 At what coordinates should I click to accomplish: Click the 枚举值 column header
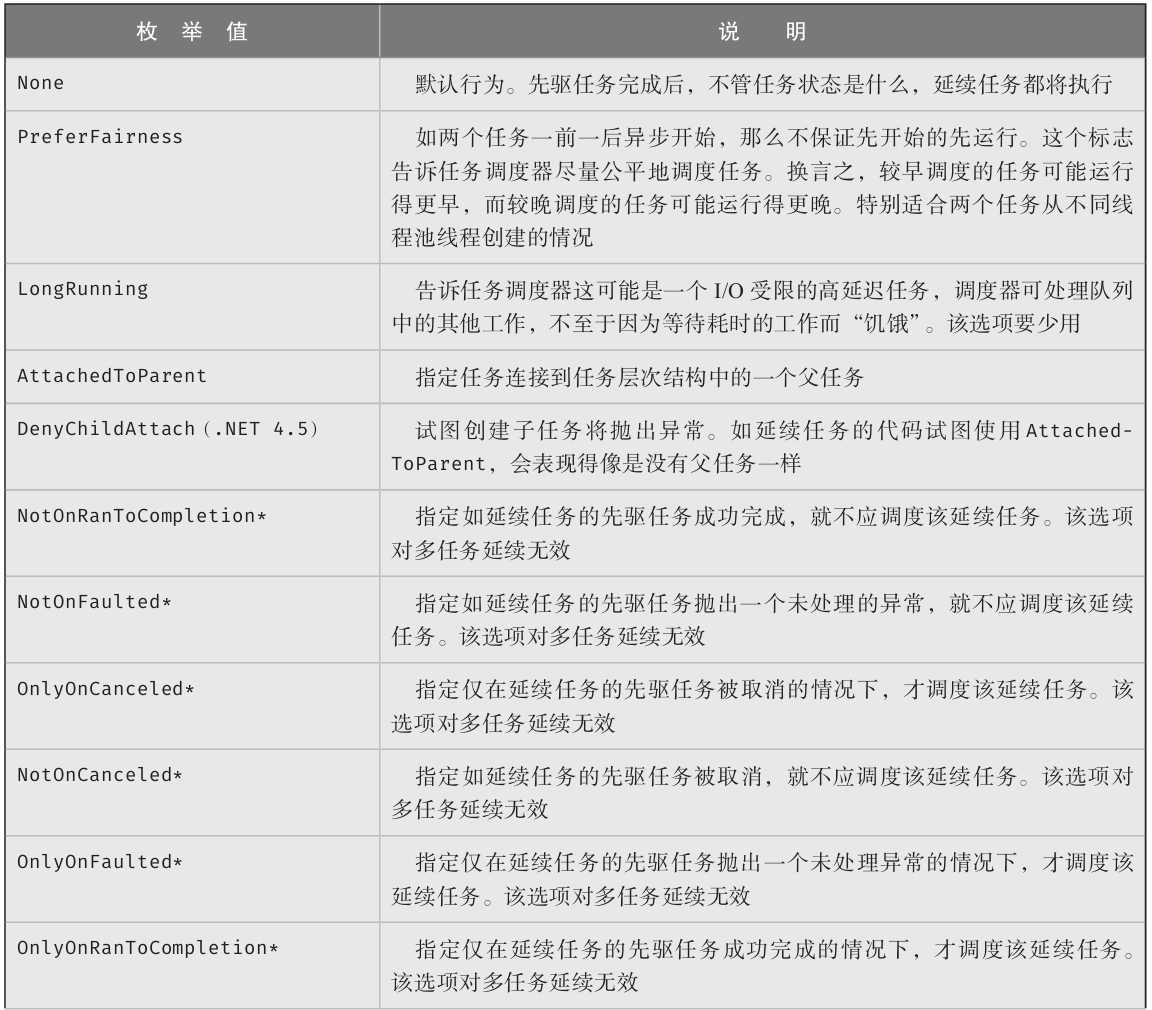[x=192, y=32]
